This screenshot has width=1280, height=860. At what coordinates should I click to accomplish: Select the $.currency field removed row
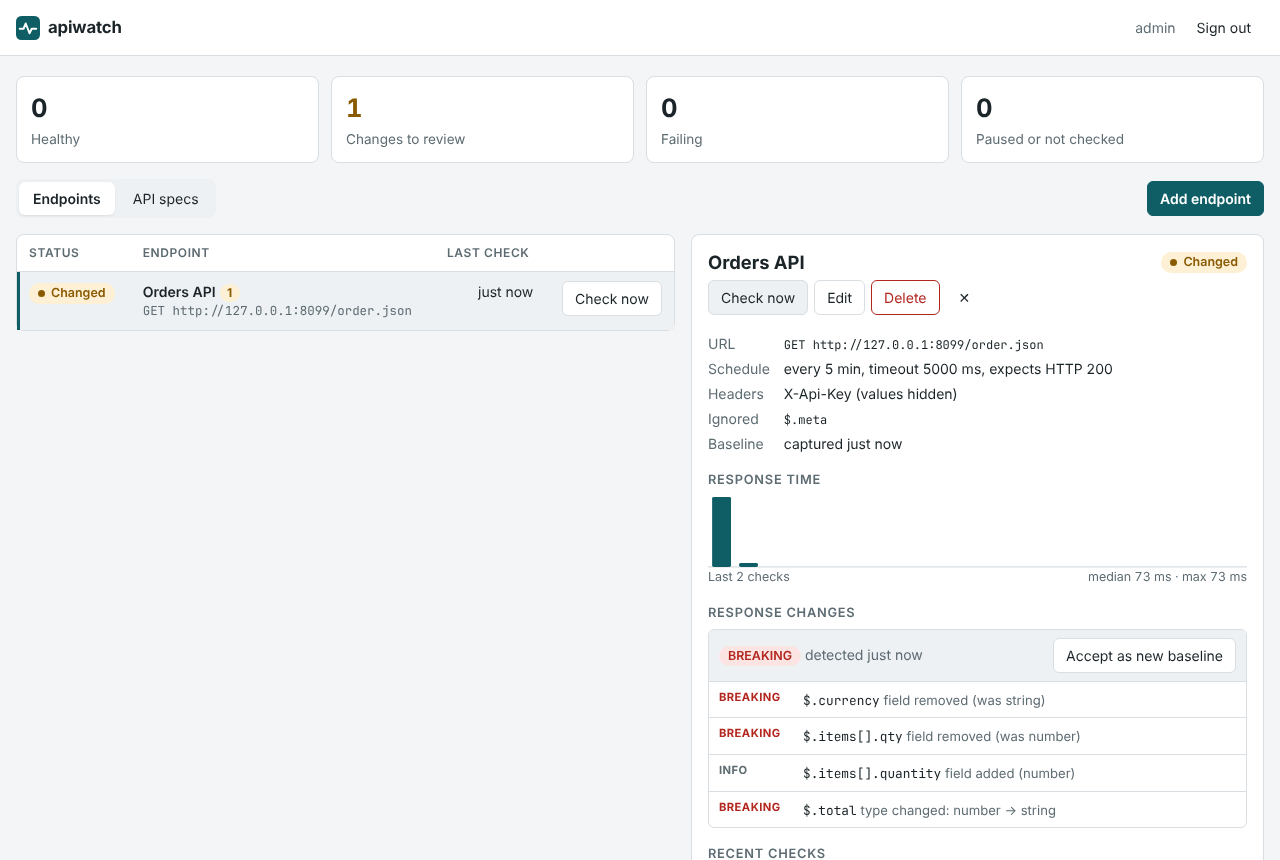(977, 700)
